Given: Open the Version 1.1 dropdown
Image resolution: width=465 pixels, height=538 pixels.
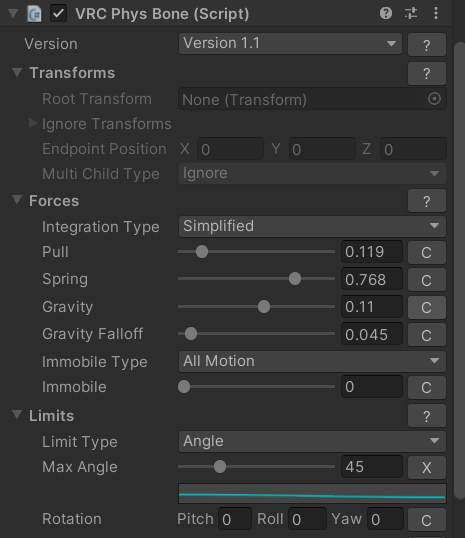Looking at the screenshot, I should click(x=290, y=44).
